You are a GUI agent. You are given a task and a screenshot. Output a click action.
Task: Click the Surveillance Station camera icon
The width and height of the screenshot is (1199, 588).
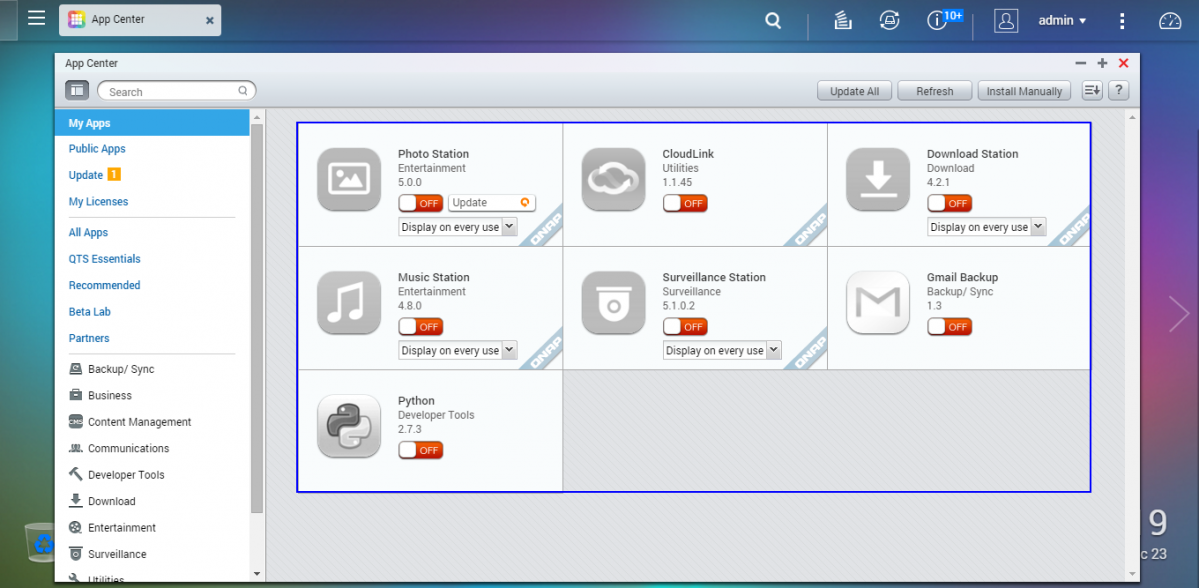(613, 303)
